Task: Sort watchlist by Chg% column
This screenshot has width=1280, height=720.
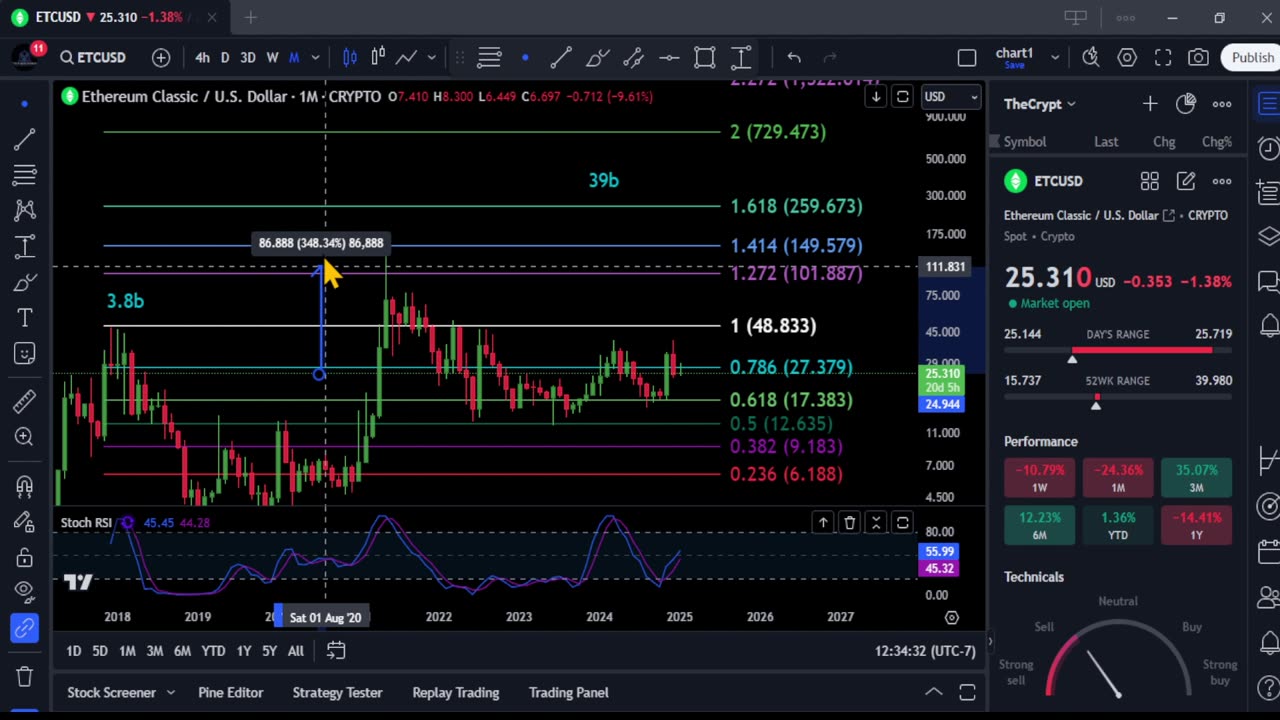Action: 1217,142
